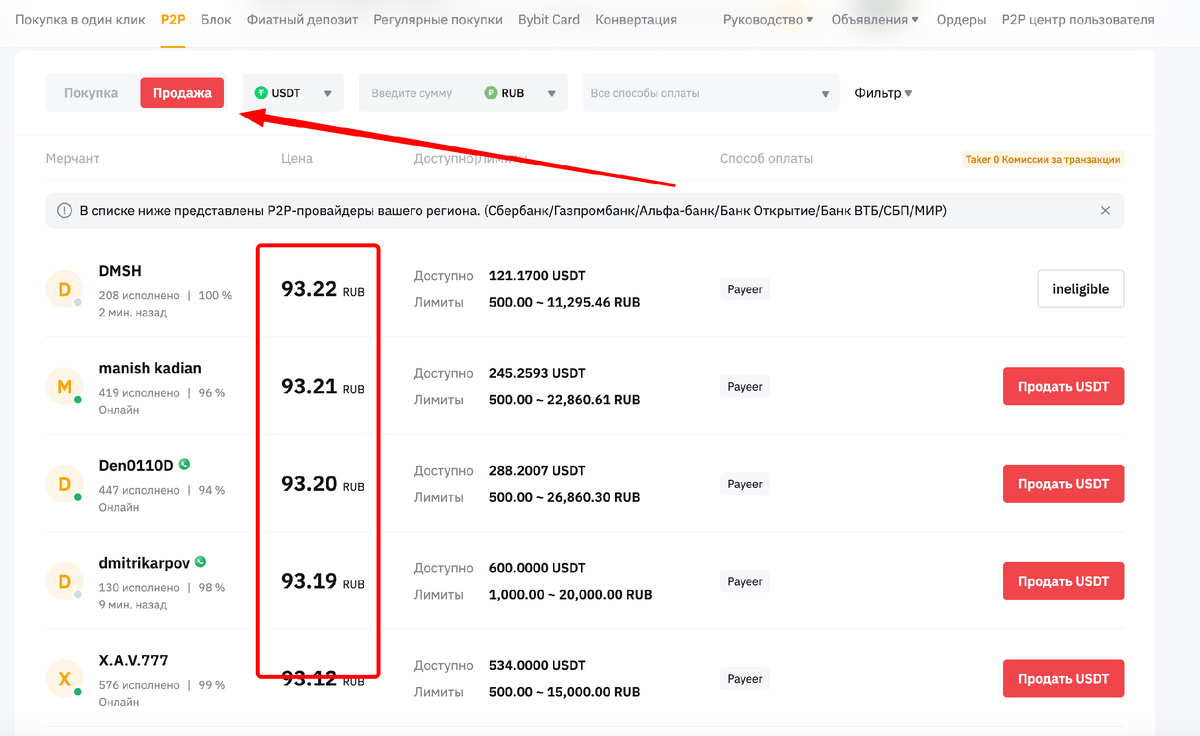Click manish kadian merchant avatar

pos(65,387)
